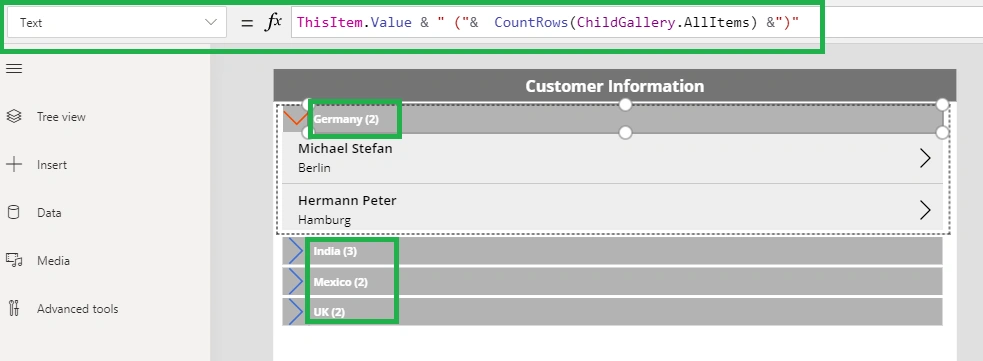Click the Michael Stefan name
The image size is (983, 361).
345,149
